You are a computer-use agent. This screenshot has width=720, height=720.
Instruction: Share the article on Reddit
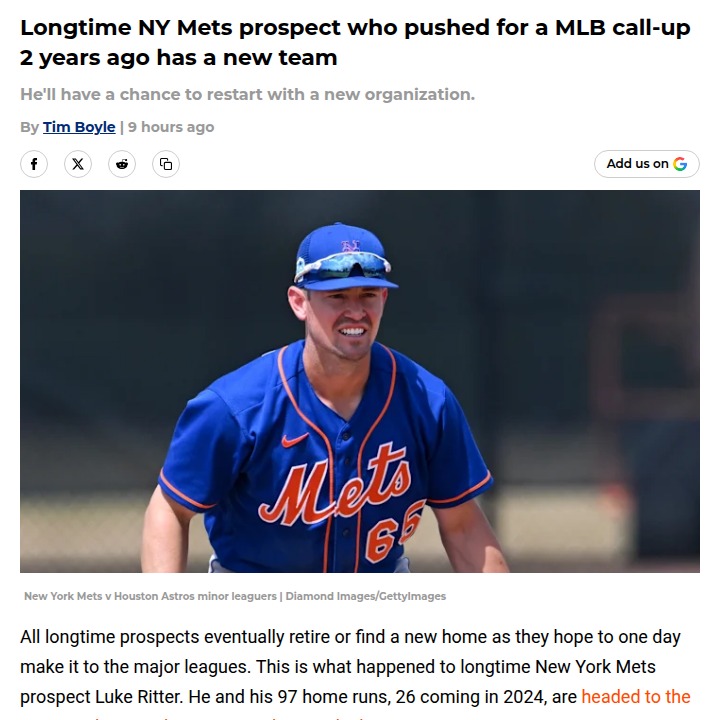(x=122, y=164)
